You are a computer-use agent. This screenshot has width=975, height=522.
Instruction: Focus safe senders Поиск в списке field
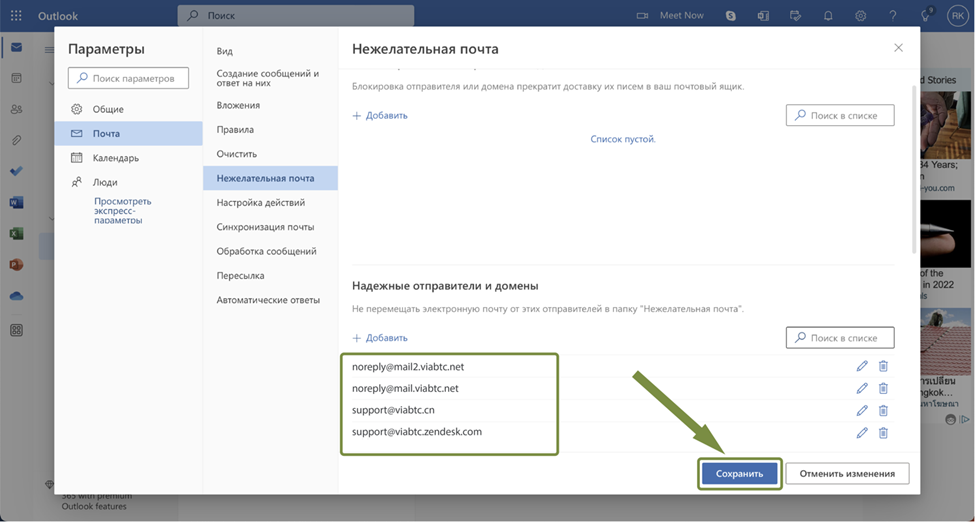(840, 338)
